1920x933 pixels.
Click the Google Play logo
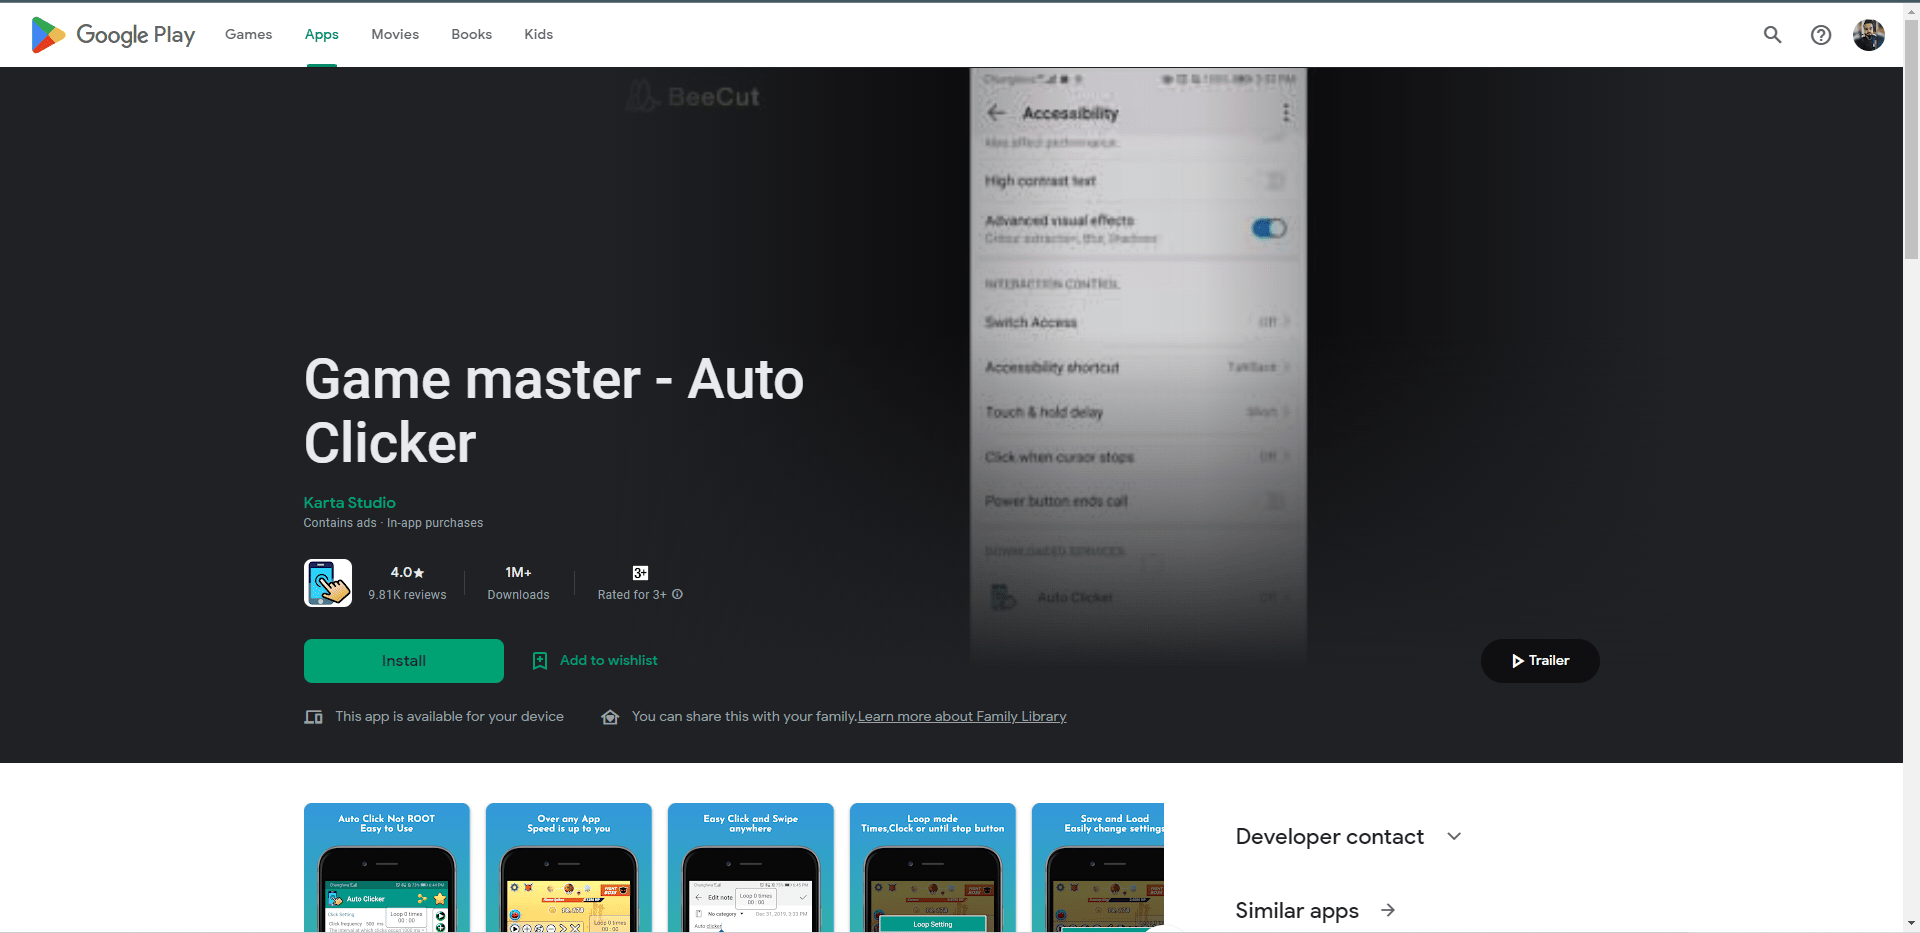[113, 35]
